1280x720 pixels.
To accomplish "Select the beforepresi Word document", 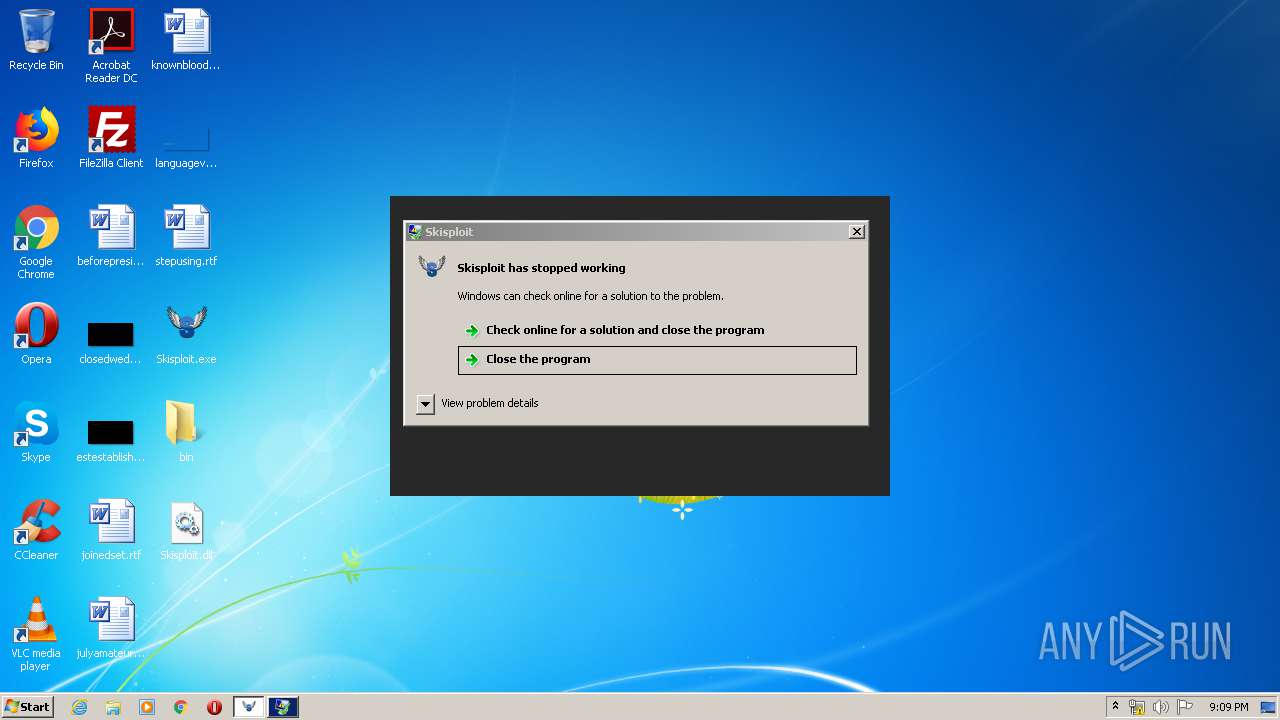I will 111,236.
